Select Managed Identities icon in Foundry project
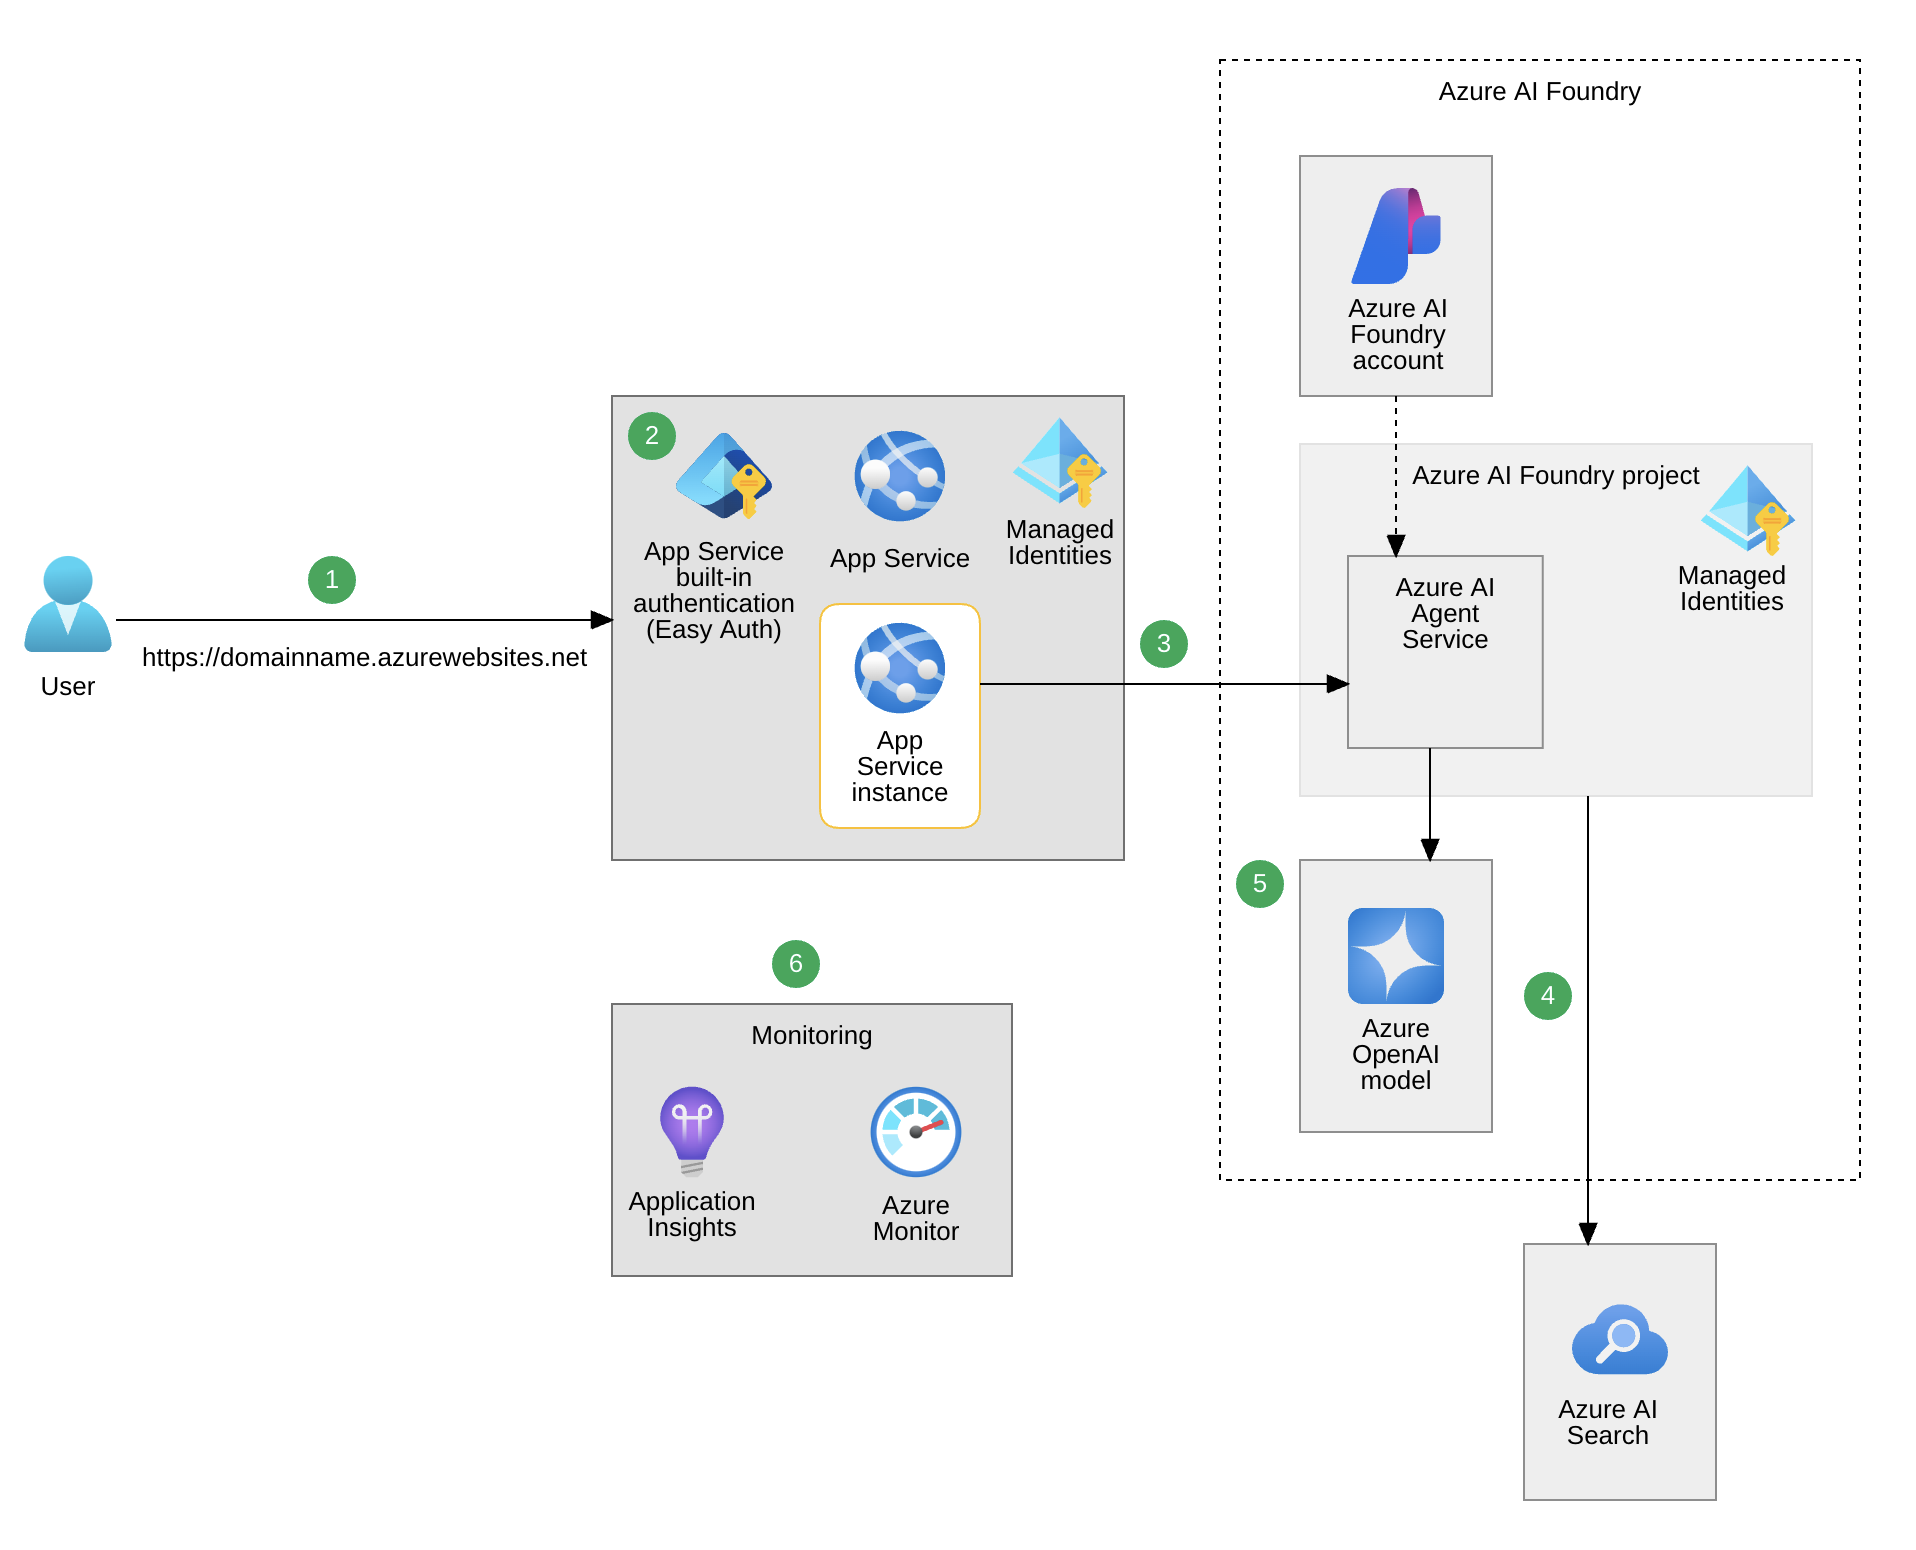 coord(1748,510)
